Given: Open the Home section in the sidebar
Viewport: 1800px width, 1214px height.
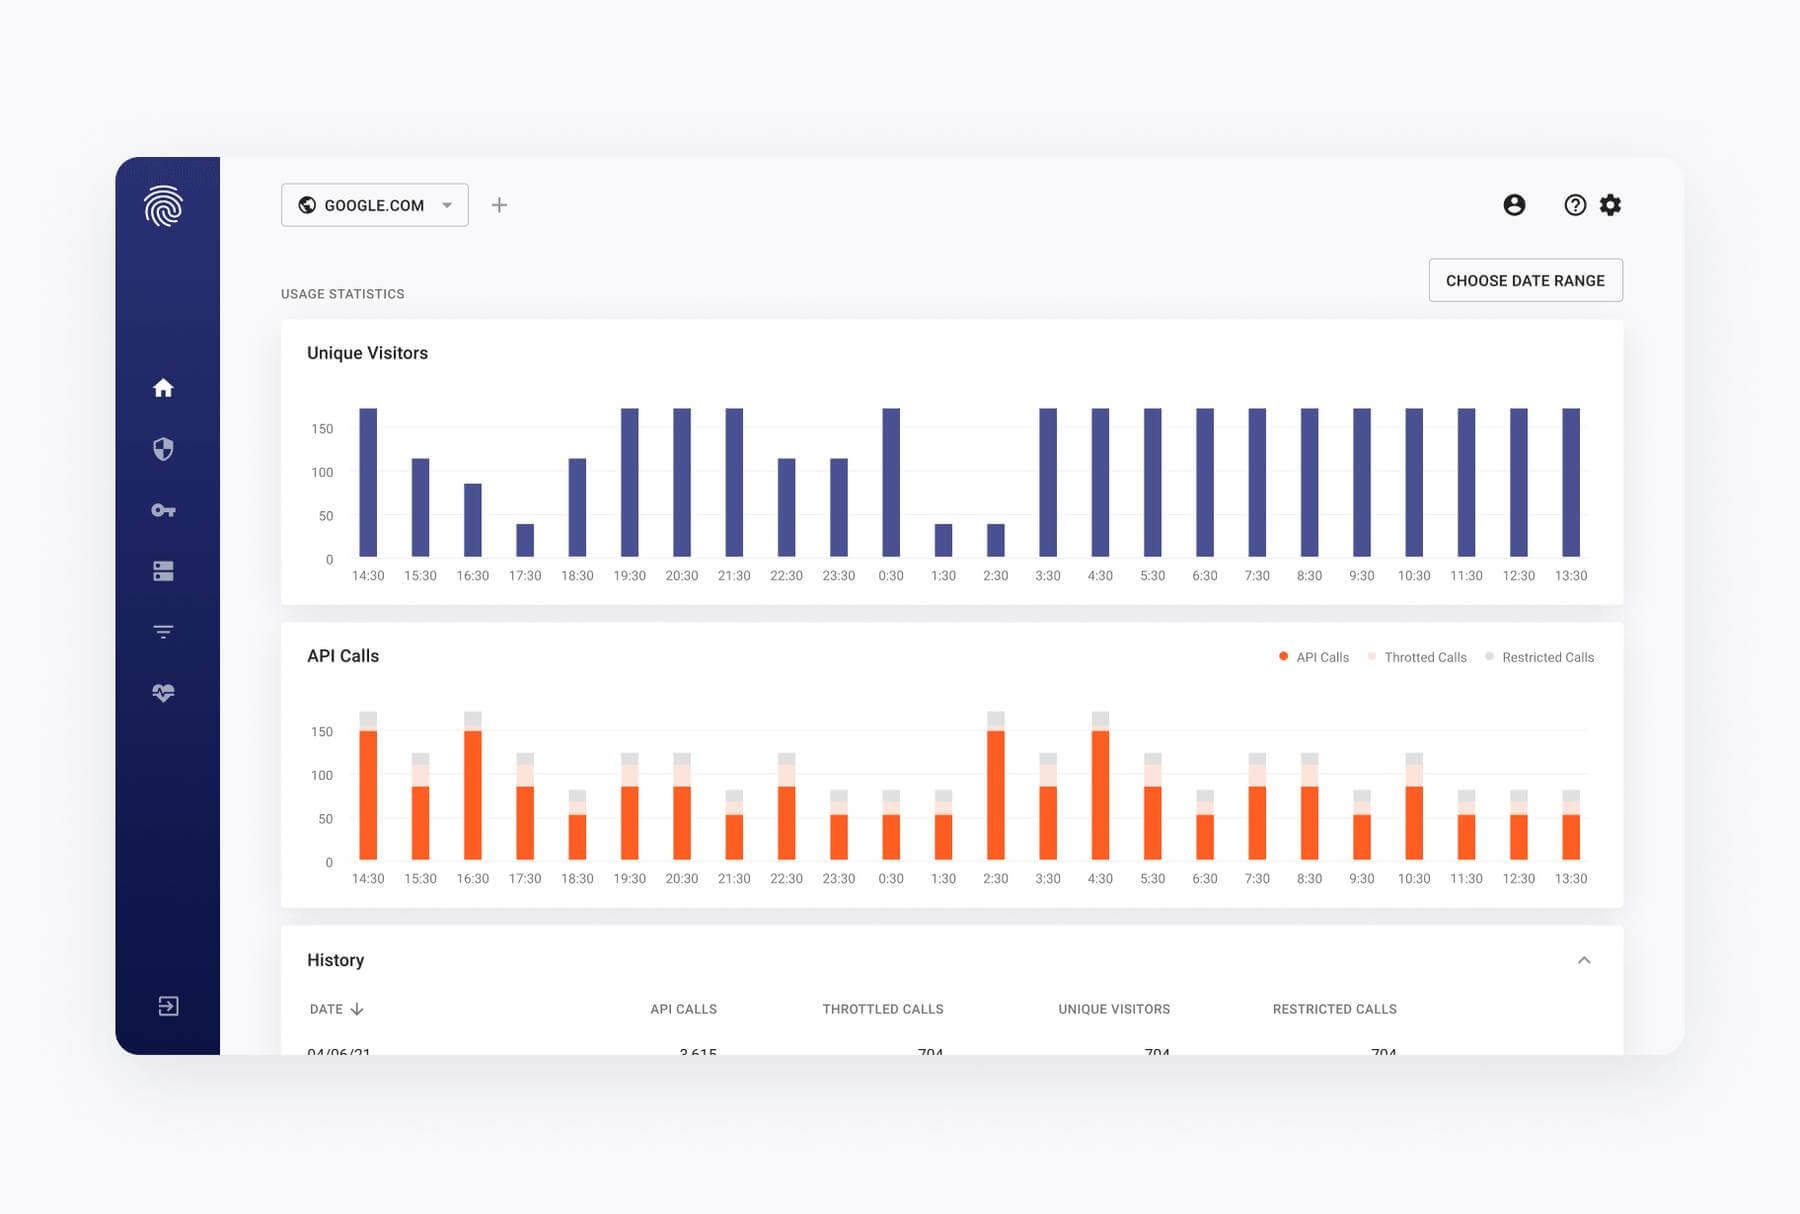Looking at the screenshot, I should (x=164, y=389).
